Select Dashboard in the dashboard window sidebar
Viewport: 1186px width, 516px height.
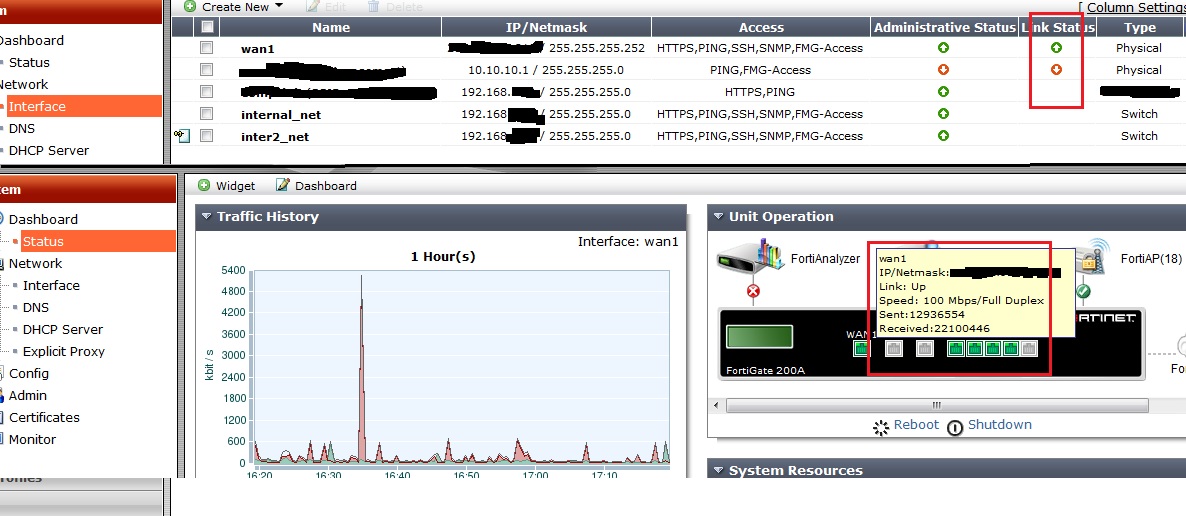click(43, 219)
